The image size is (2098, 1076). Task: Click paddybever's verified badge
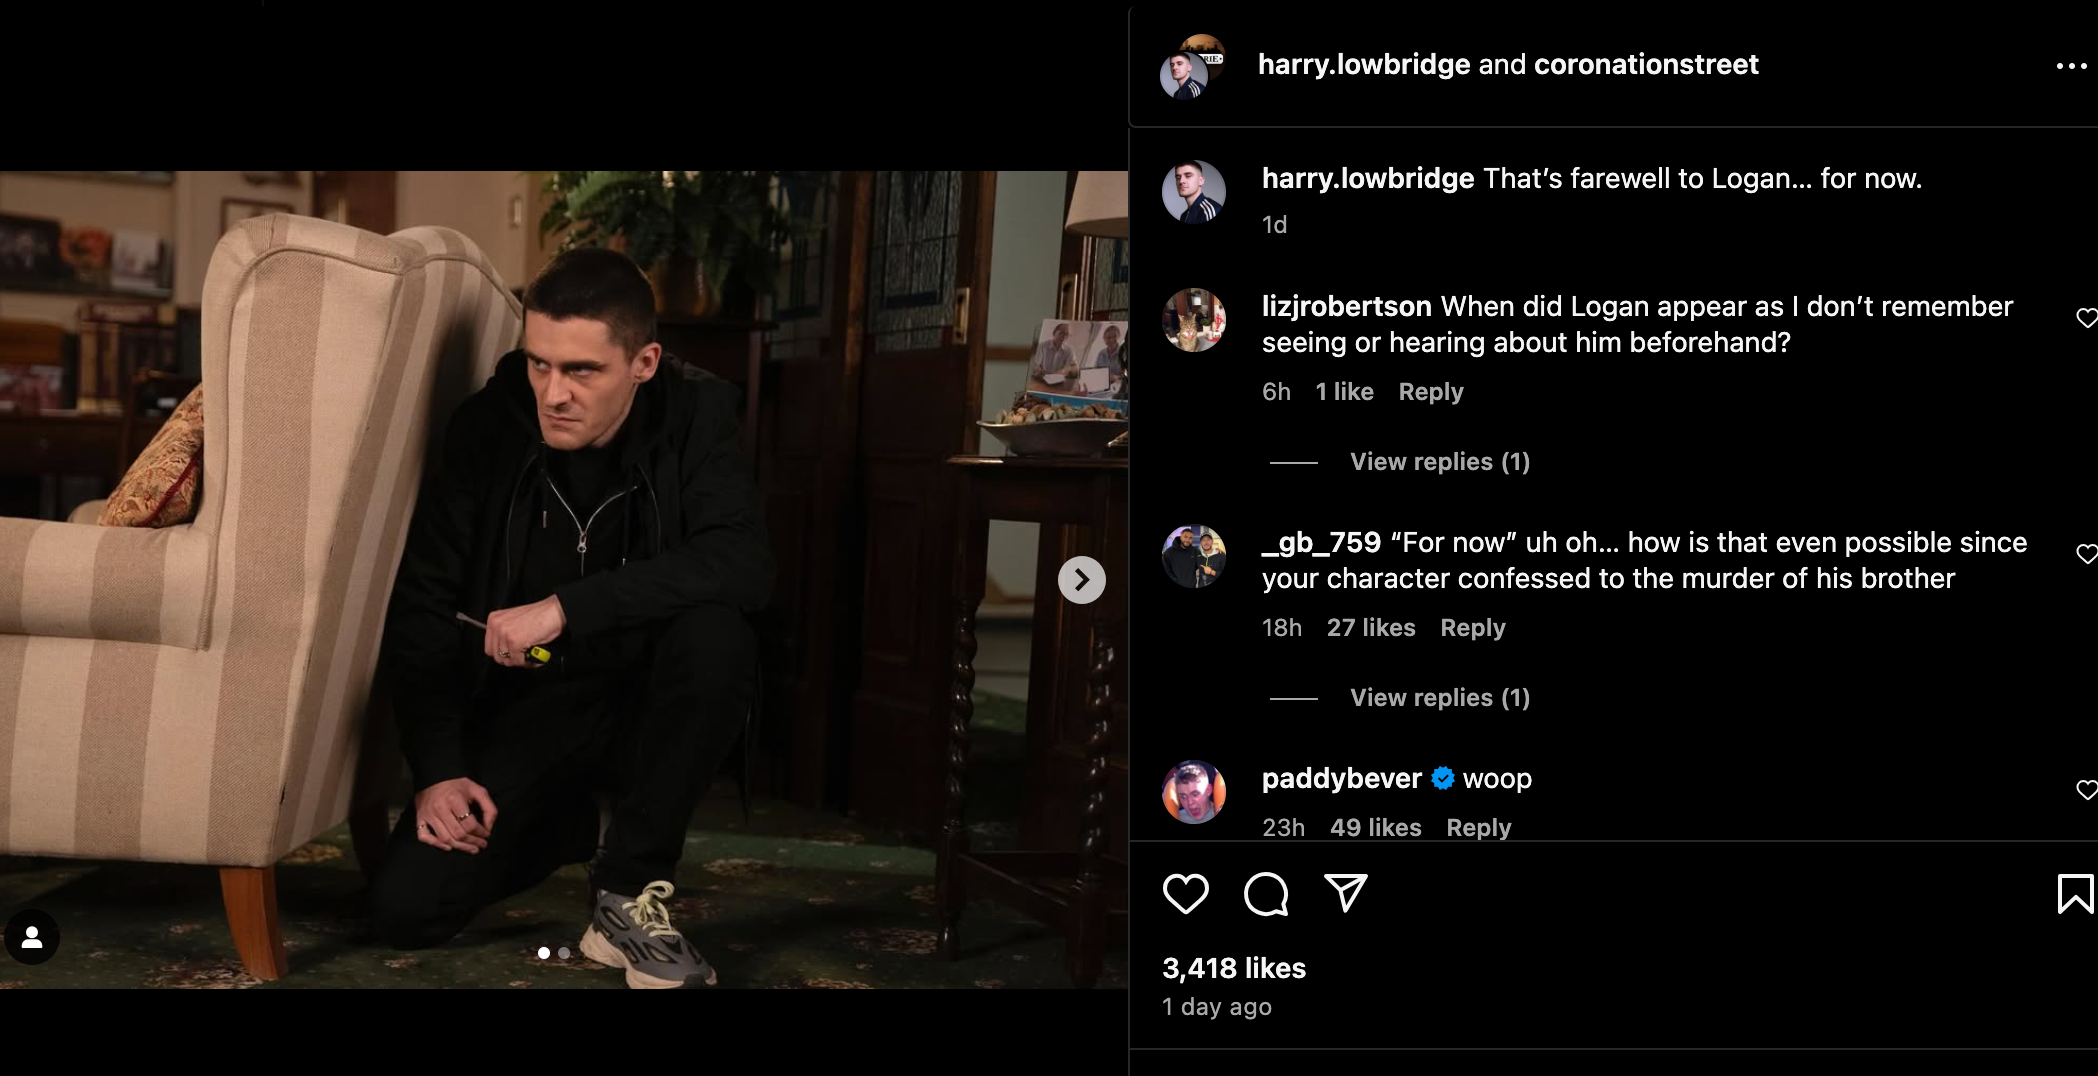(x=1440, y=777)
